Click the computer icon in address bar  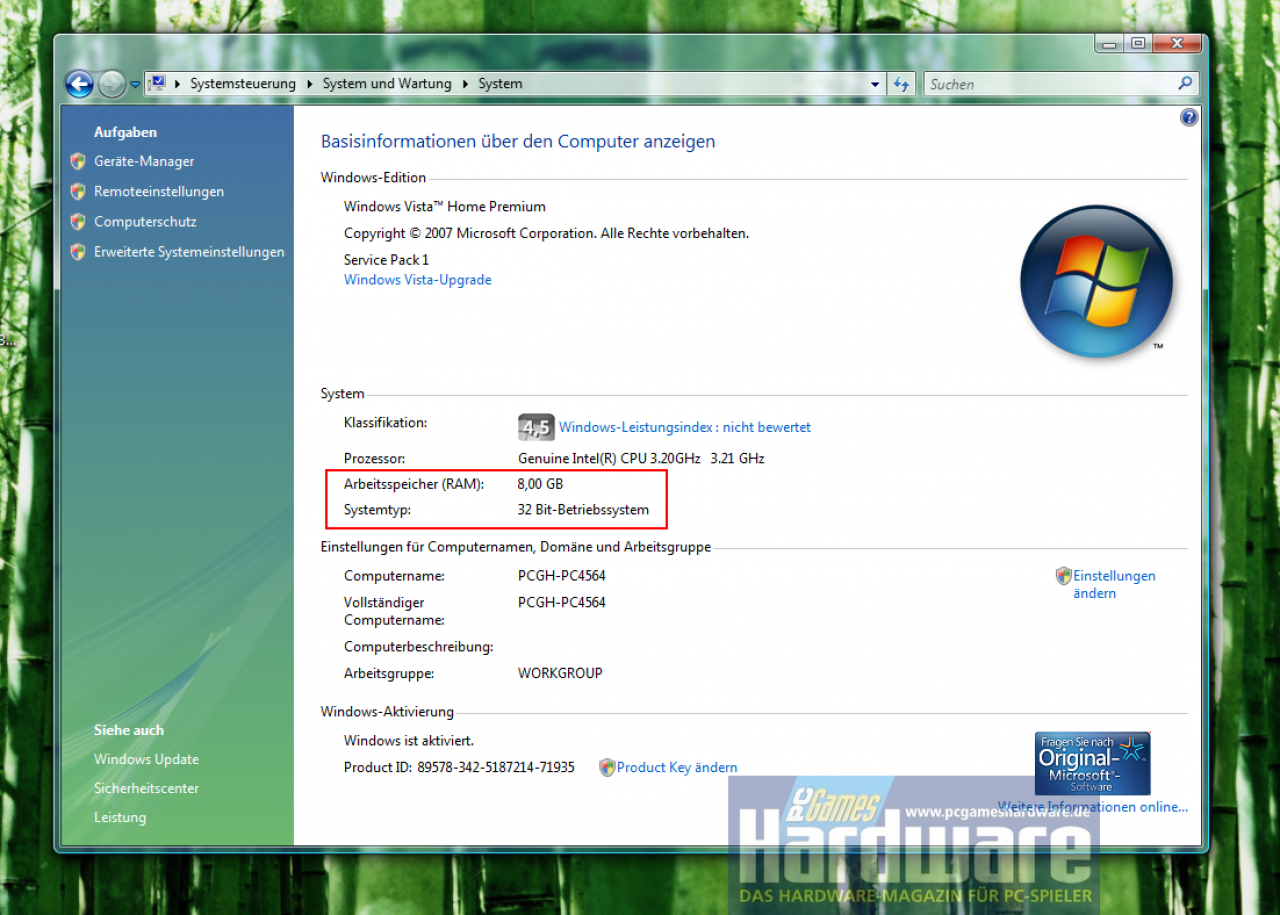pyautogui.click(x=157, y=84)
